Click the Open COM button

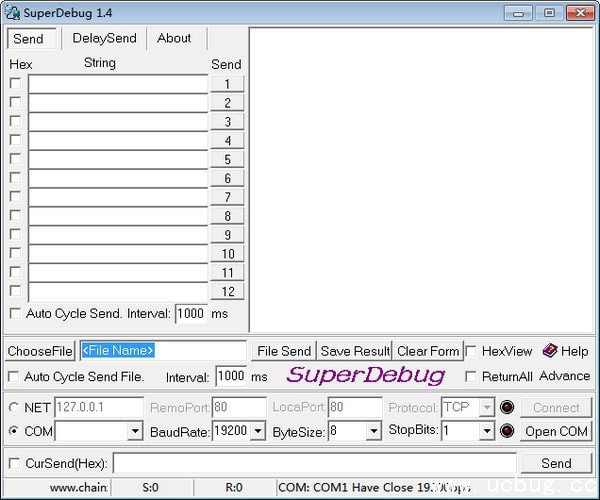click(x=556, y=431)
